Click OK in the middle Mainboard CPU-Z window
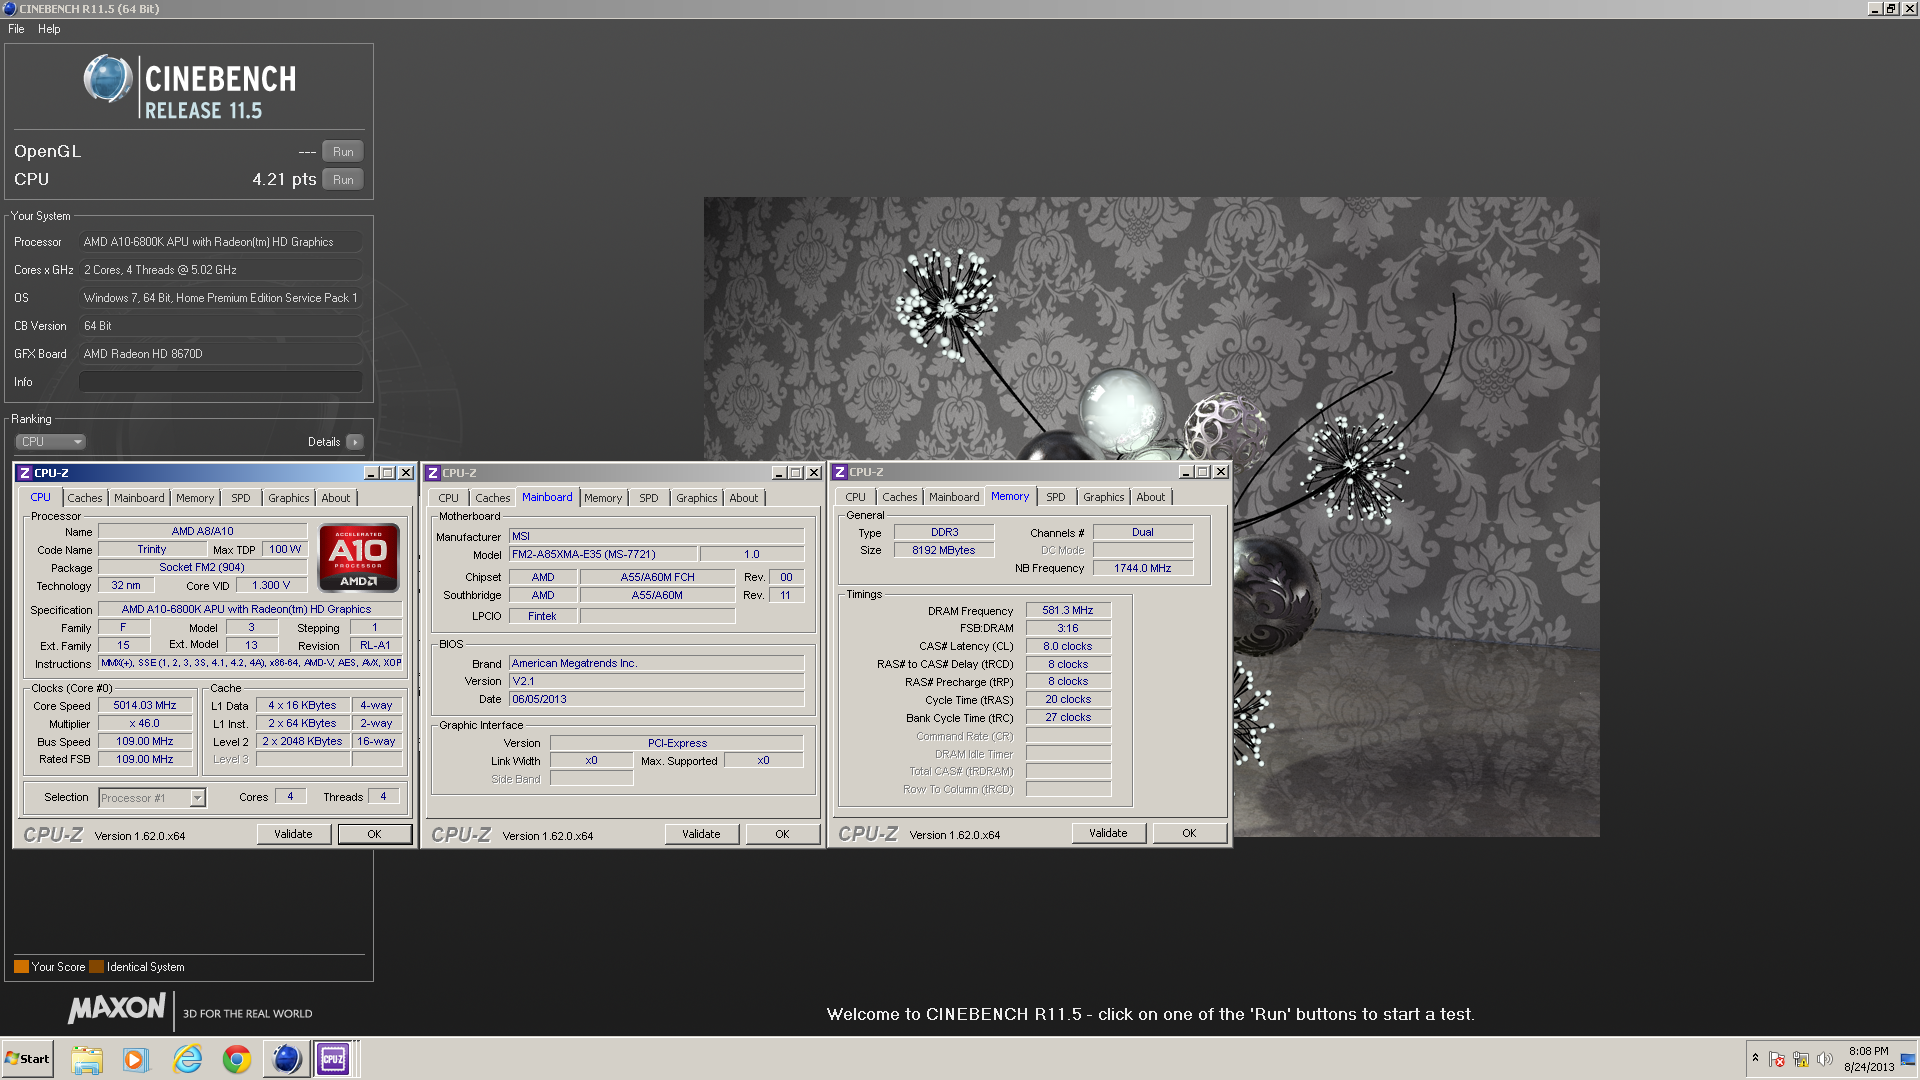This screenshot has width=1920, height=1080. click(x=782, y=834)
